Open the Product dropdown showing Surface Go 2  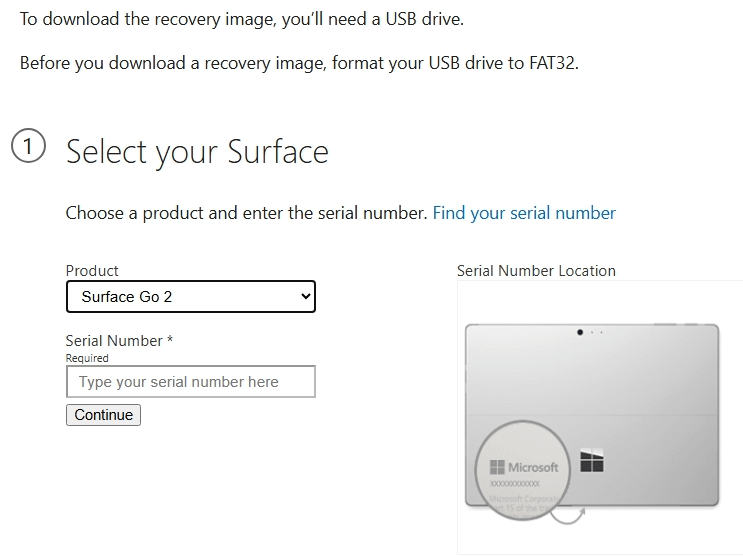[190, 297]
